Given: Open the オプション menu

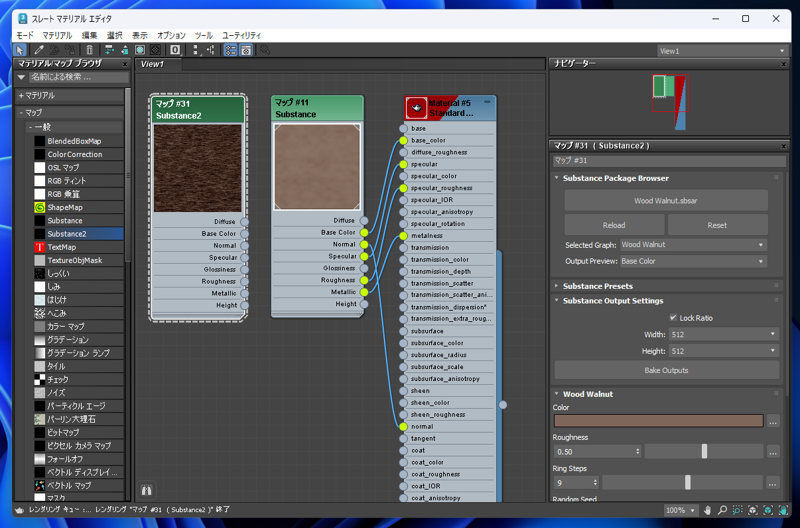Looking at the screenshot, I should pos(171,35).
